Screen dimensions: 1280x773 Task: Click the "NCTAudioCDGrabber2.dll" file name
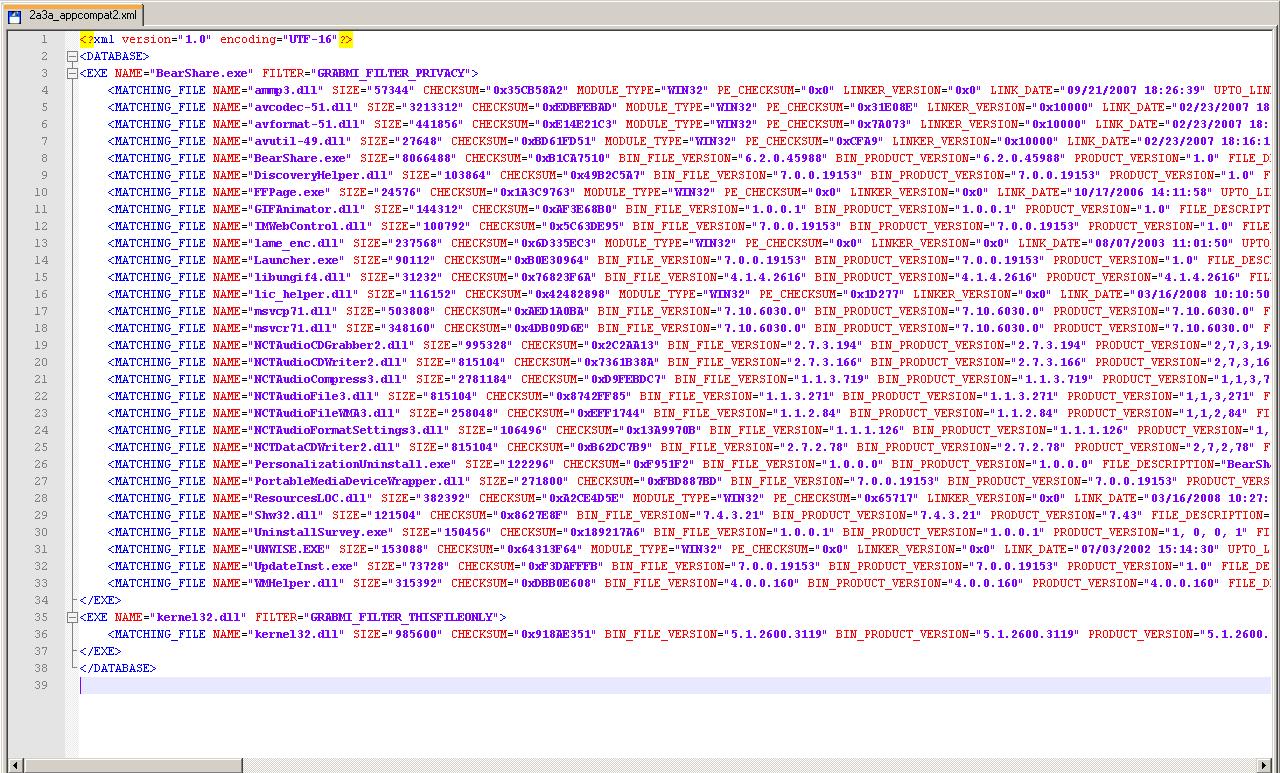coord(331,345)
